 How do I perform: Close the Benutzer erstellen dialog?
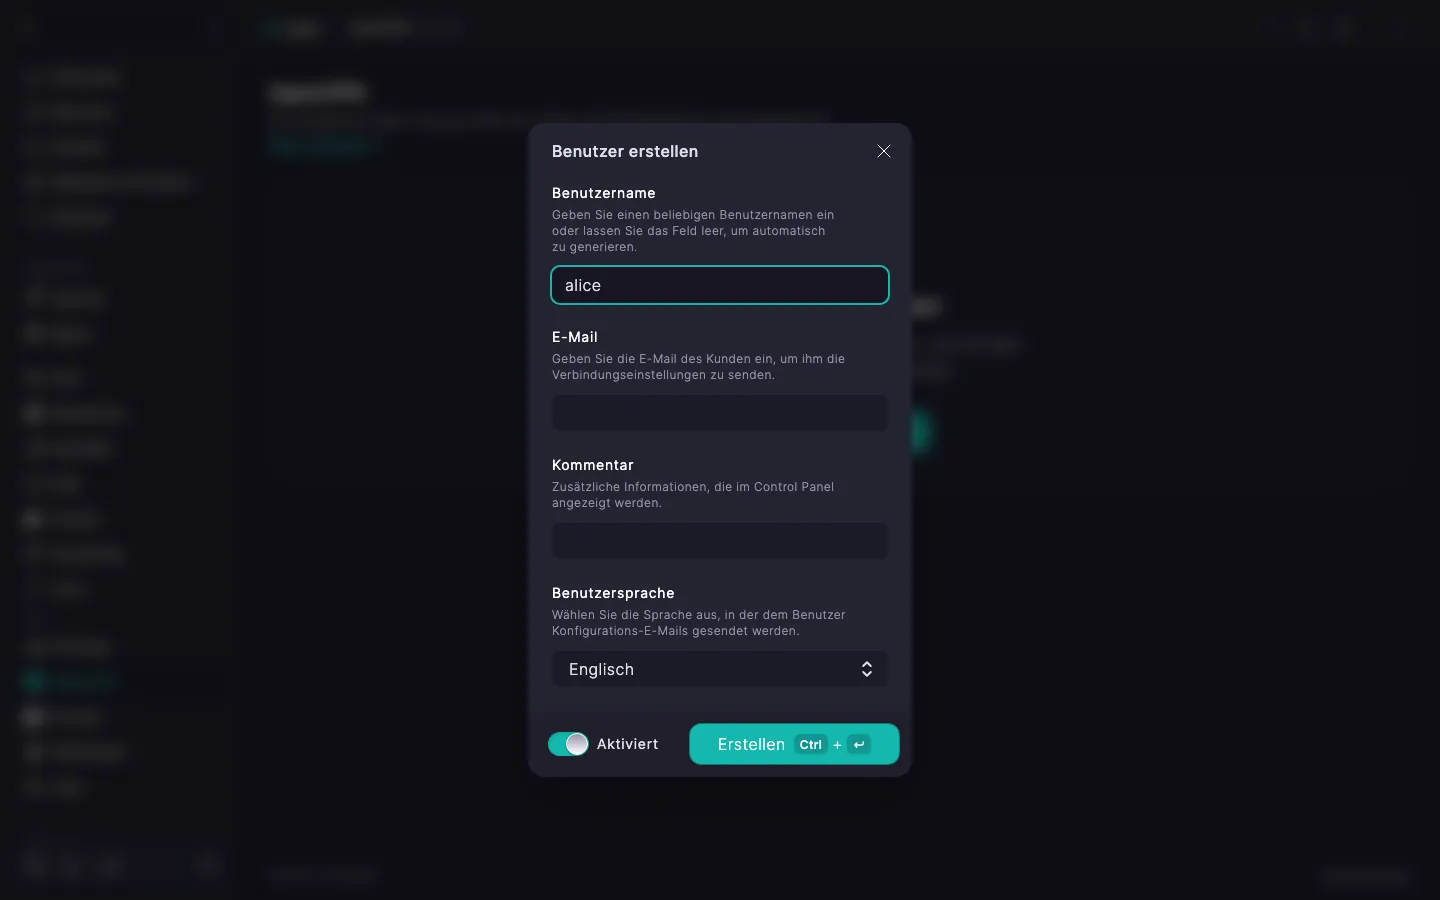pos(884,151)
